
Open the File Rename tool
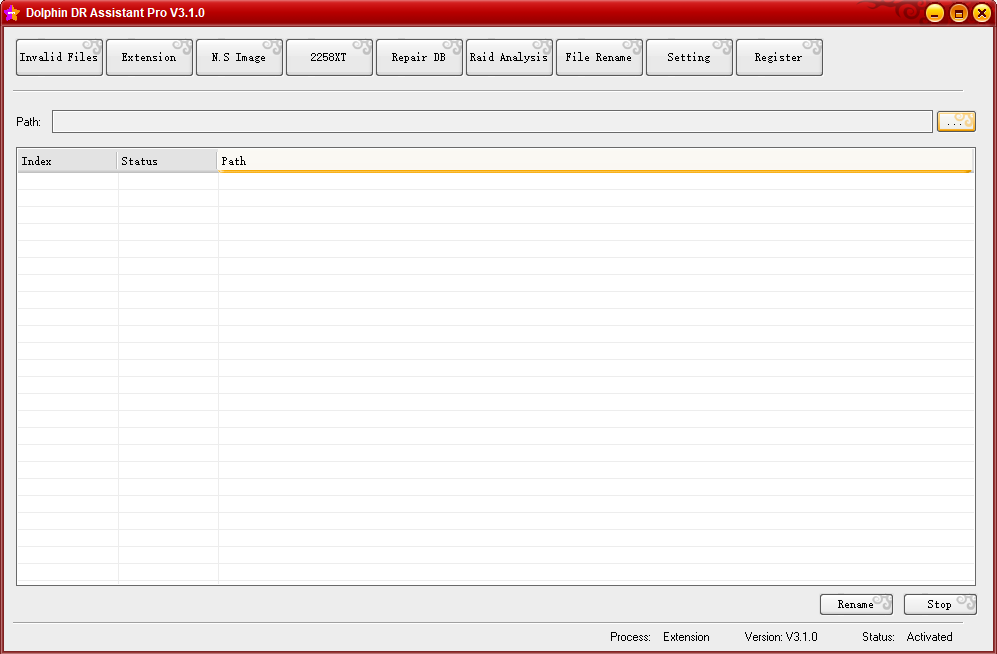point(599,58)
